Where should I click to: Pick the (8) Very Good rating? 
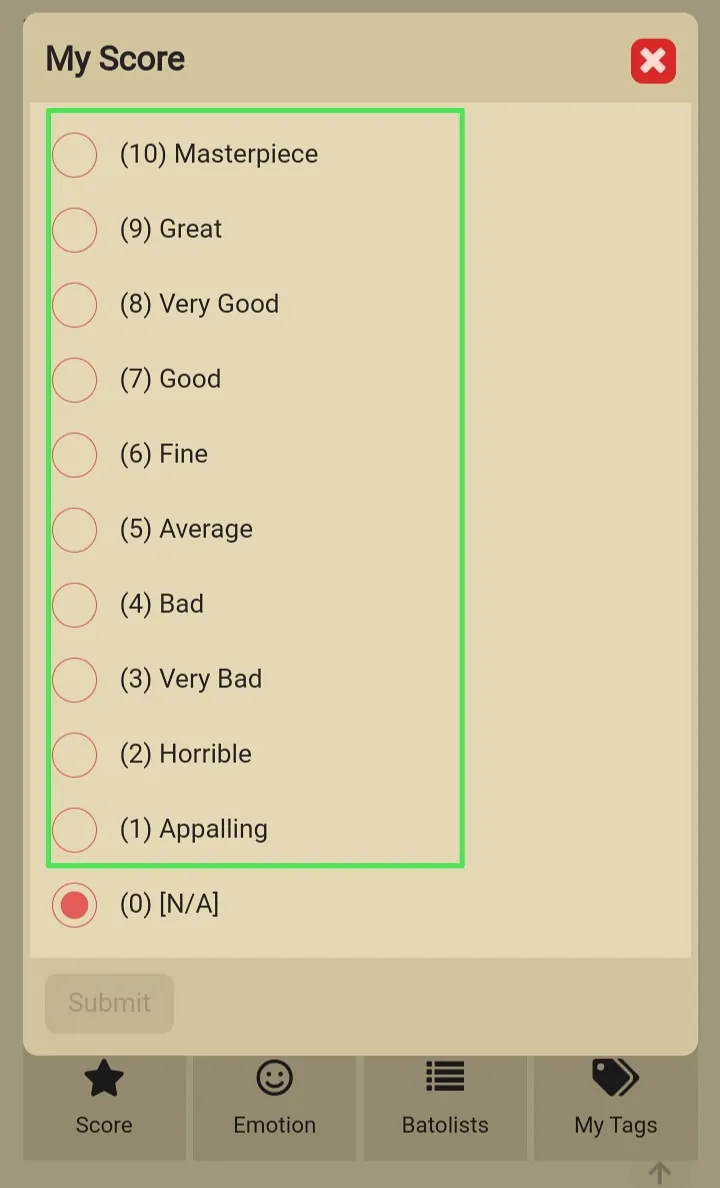click(74, 305)
